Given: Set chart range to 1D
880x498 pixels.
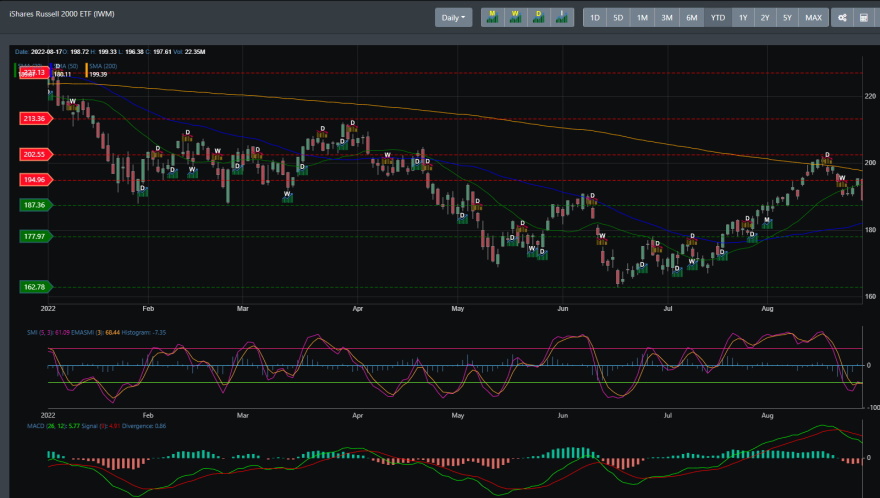Looking at the screenshot, I should click(x=595, y=17).
